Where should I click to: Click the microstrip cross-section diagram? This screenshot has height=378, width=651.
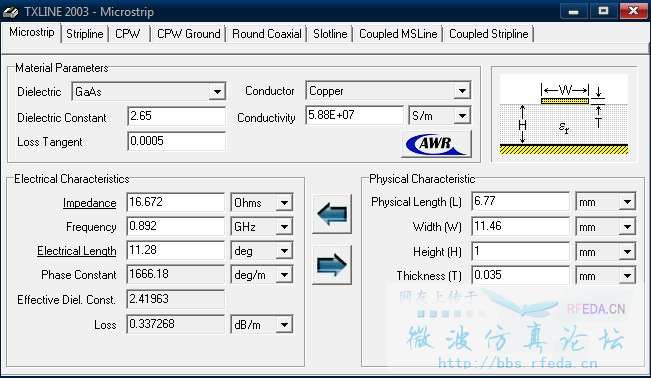tap(564, 115)
